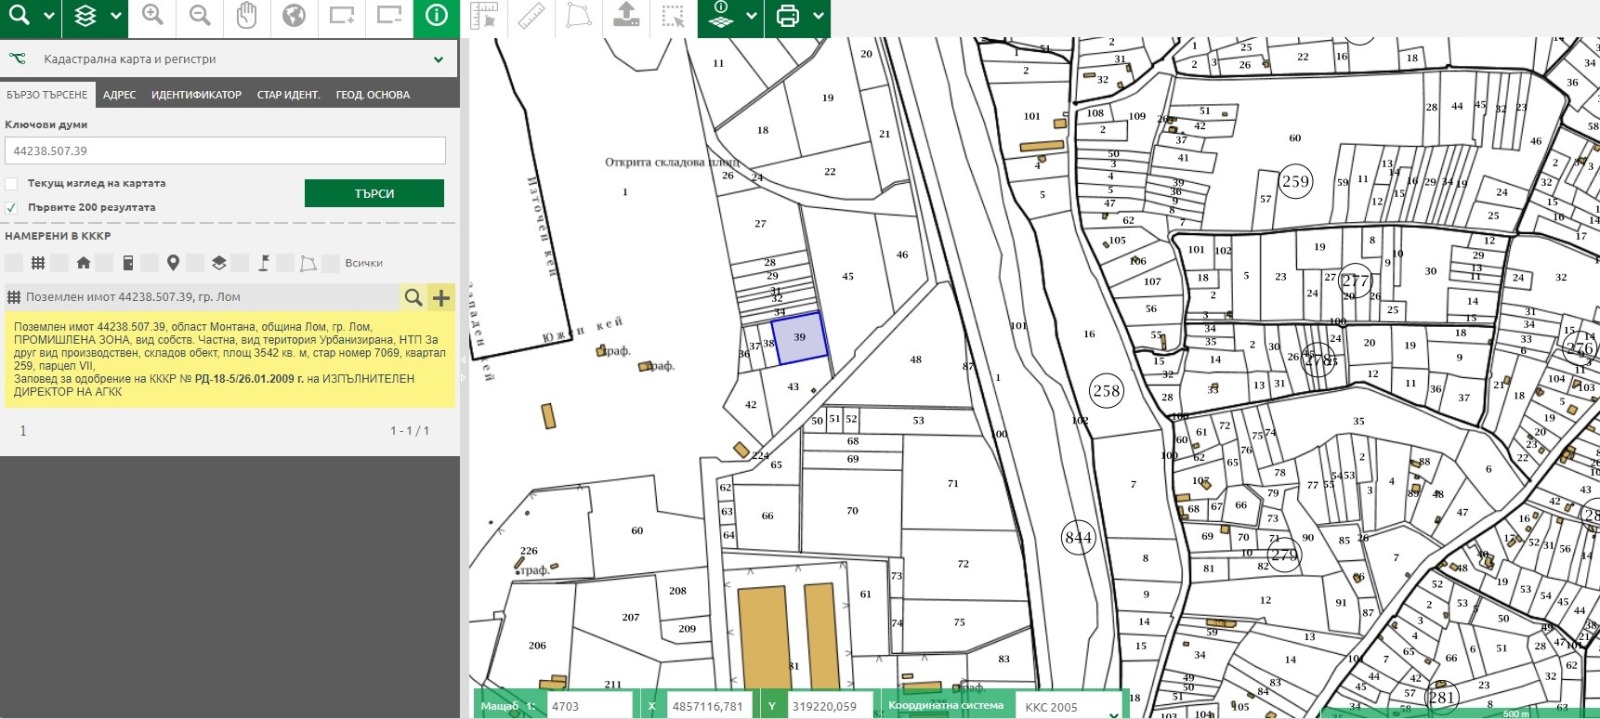Select the ruler measure distance tool
1600x719 pixels.
(x=531, y=16)
